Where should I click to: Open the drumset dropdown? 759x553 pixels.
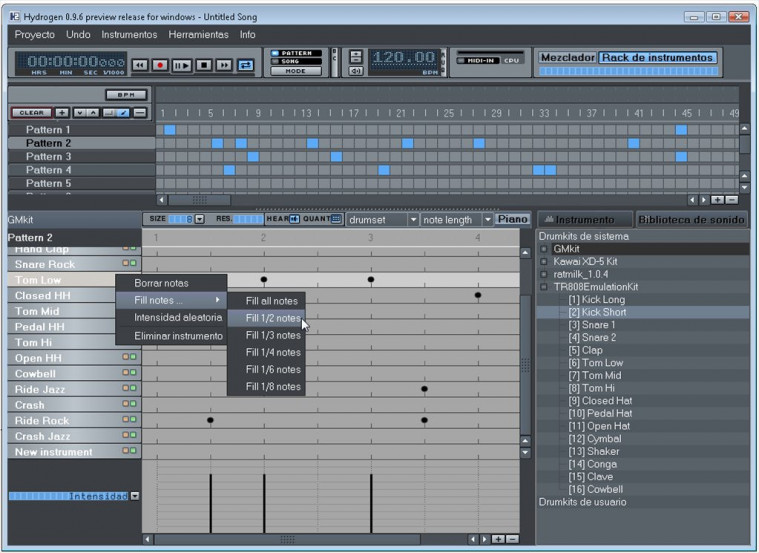382,220
